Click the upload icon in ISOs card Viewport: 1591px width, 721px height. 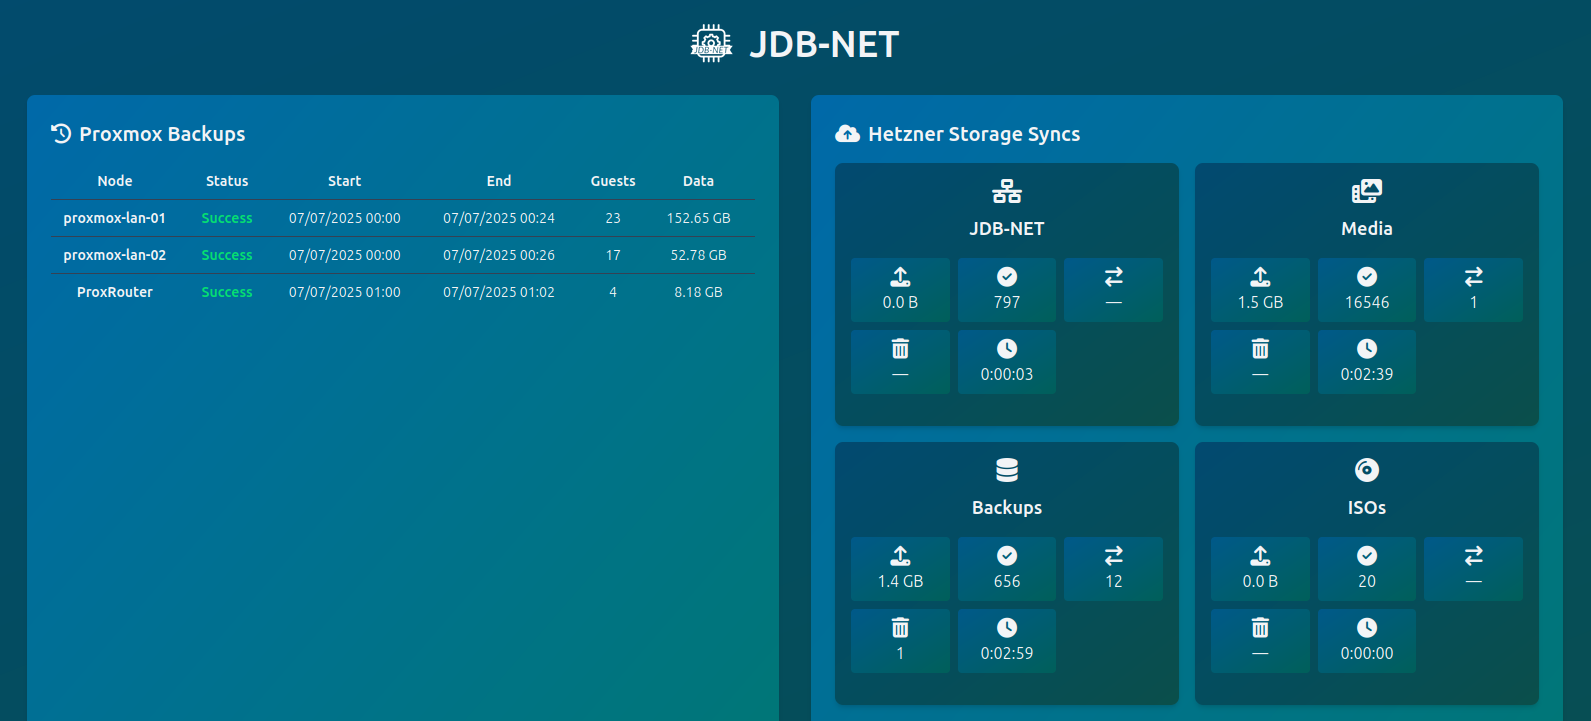coord(1260,555)
